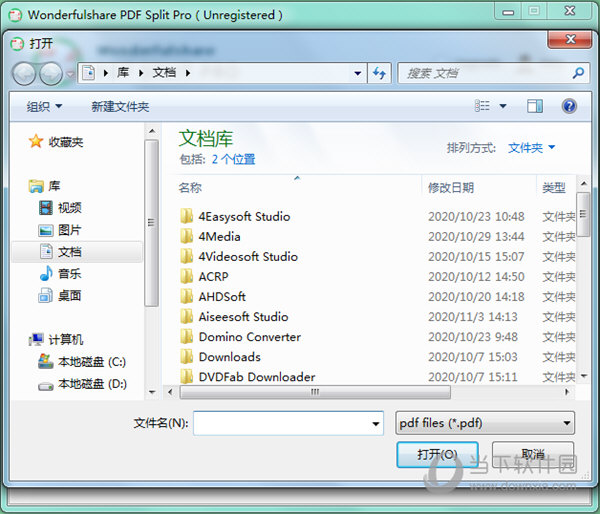
Task: Click the 本地磁盘 (C:) drive icon
Action: click(46, 361)
